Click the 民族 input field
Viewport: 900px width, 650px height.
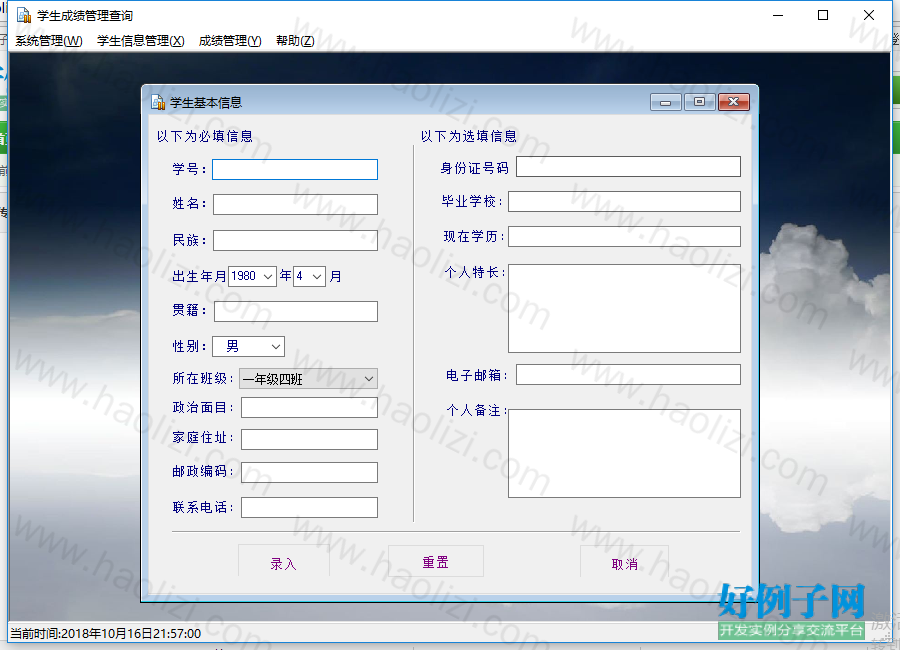(x=295, y=240)
